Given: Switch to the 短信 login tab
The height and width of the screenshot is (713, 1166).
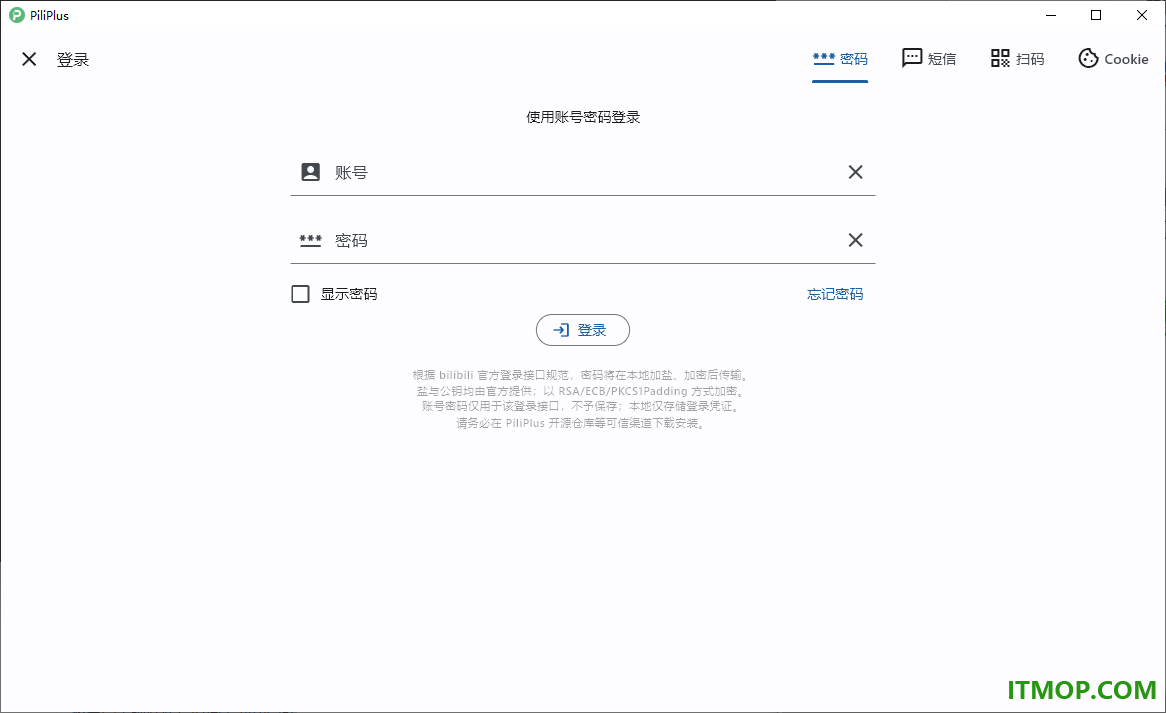Looking at the screenshot, I should (929, 59).
